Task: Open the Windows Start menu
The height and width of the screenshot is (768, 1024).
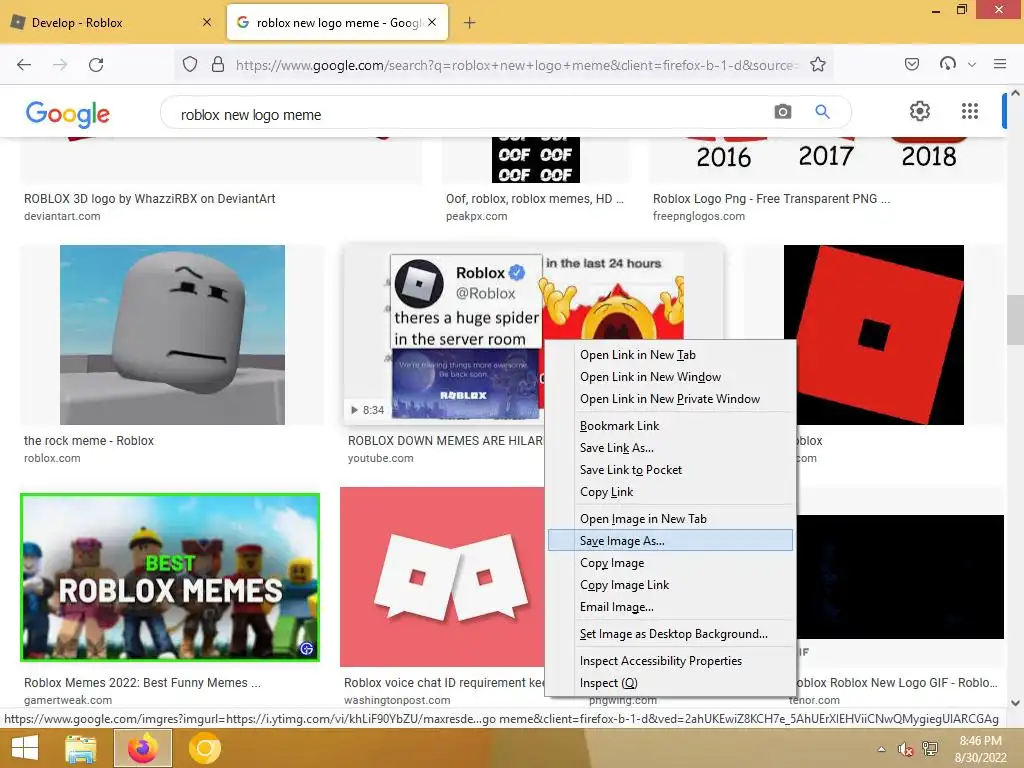Action: (x=25, y=748)
